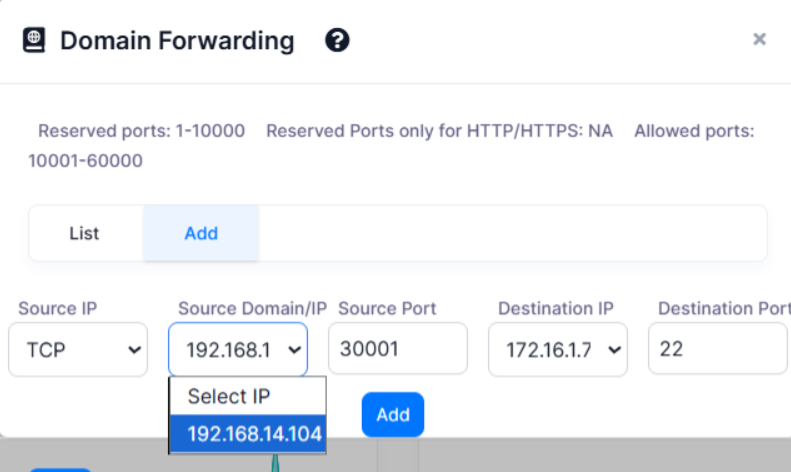Expand the Source Domain/IP dropdown
The height and width of the screenshot is (472, 791).
coord(238,349)
